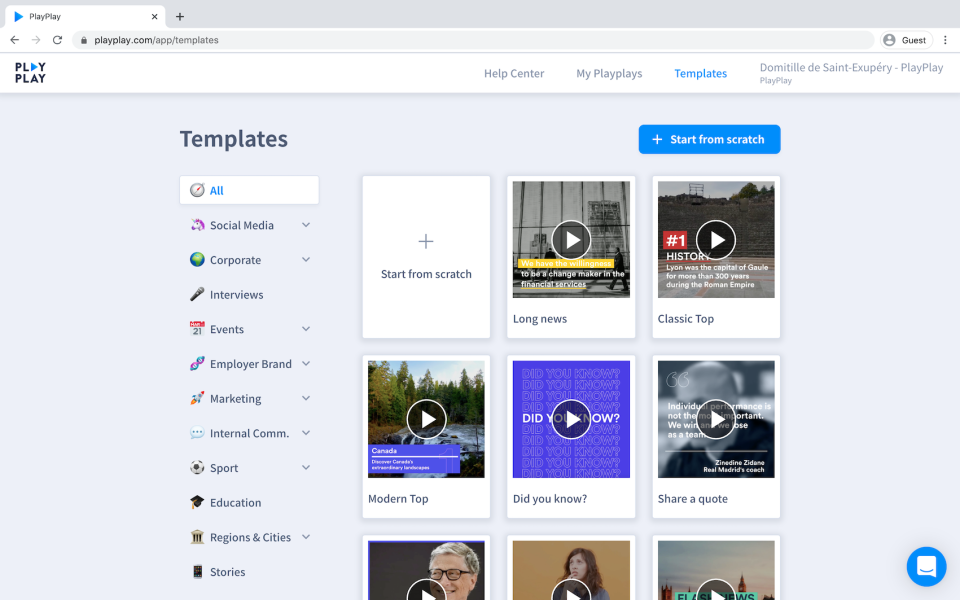Screen dimensions: 960x600
Task: Click the blue Start from scratch button
Action: coord(709,140)
